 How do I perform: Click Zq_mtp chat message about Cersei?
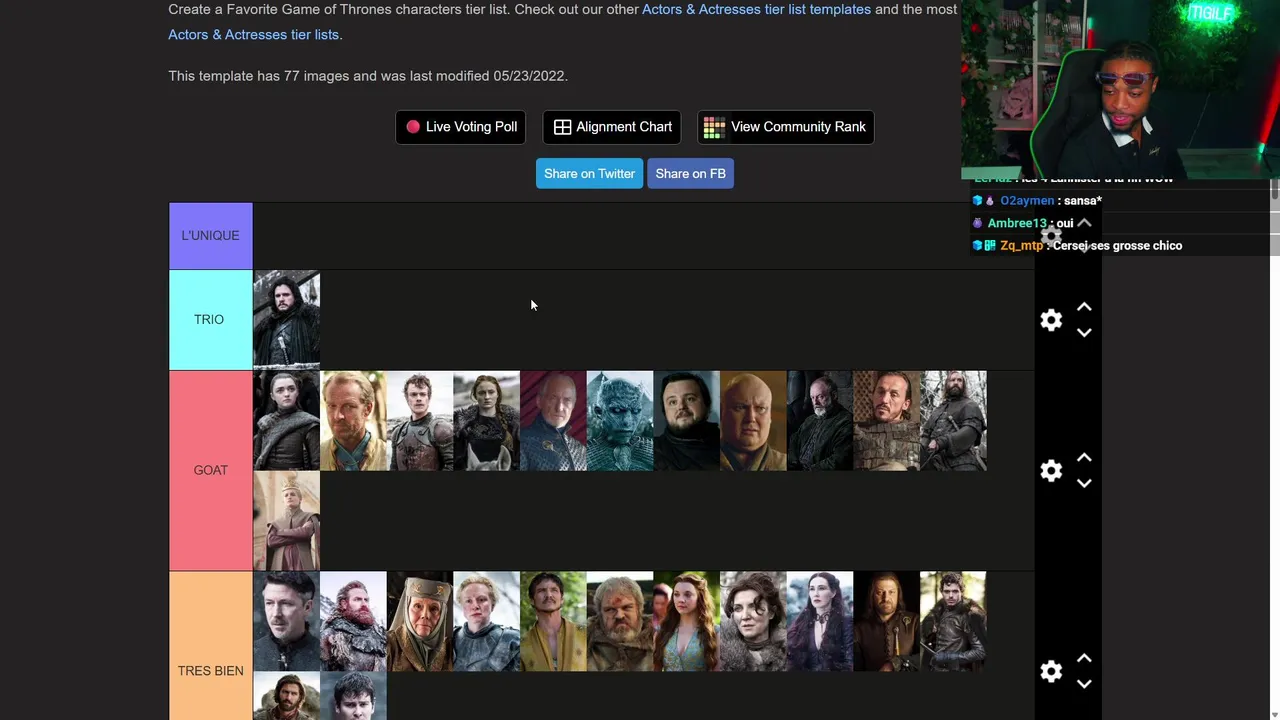click(1077, 246)
